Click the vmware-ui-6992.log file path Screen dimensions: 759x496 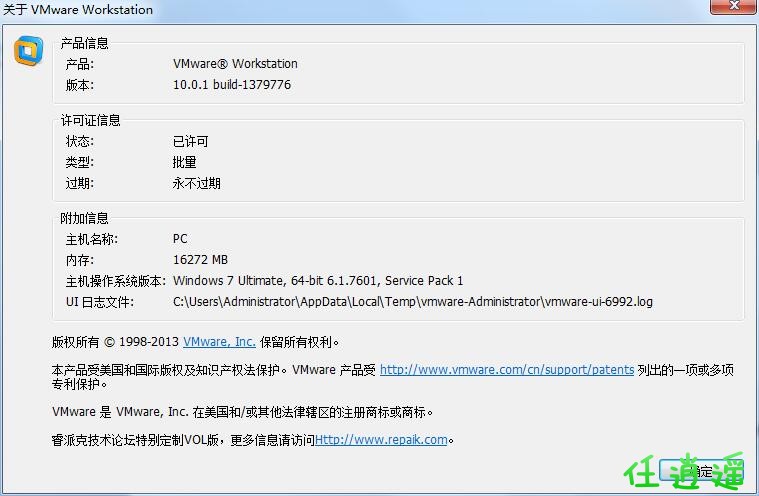point(413,302)
